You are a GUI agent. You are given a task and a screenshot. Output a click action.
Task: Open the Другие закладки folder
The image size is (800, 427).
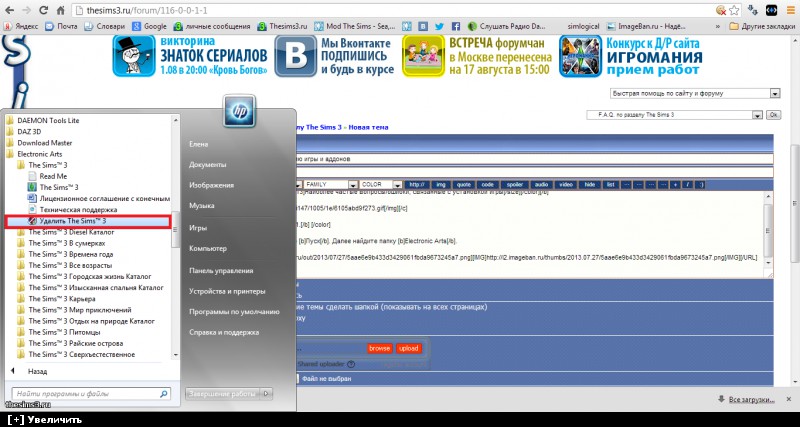(x=761, y=26)
